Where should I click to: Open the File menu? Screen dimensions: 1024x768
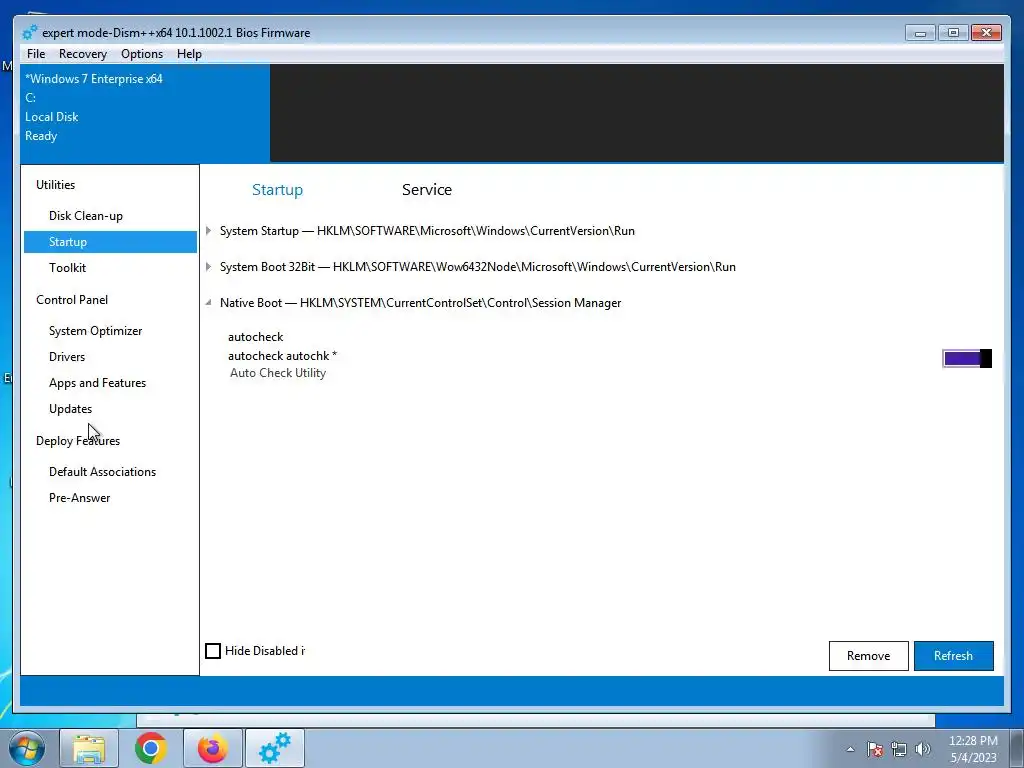pyautogui.click(x=36, y=54)
